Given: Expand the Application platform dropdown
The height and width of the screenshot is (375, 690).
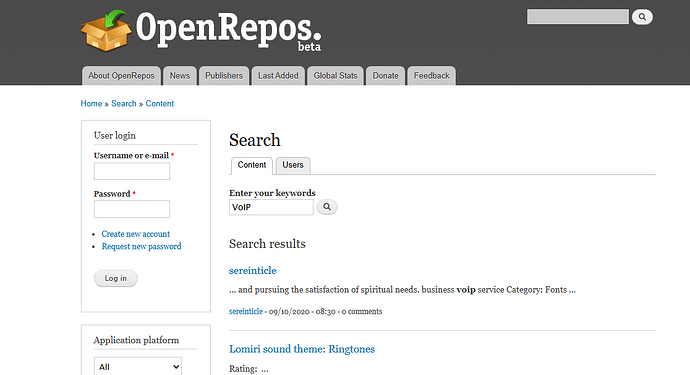Looking at the screenshot, I should point(138,367).
